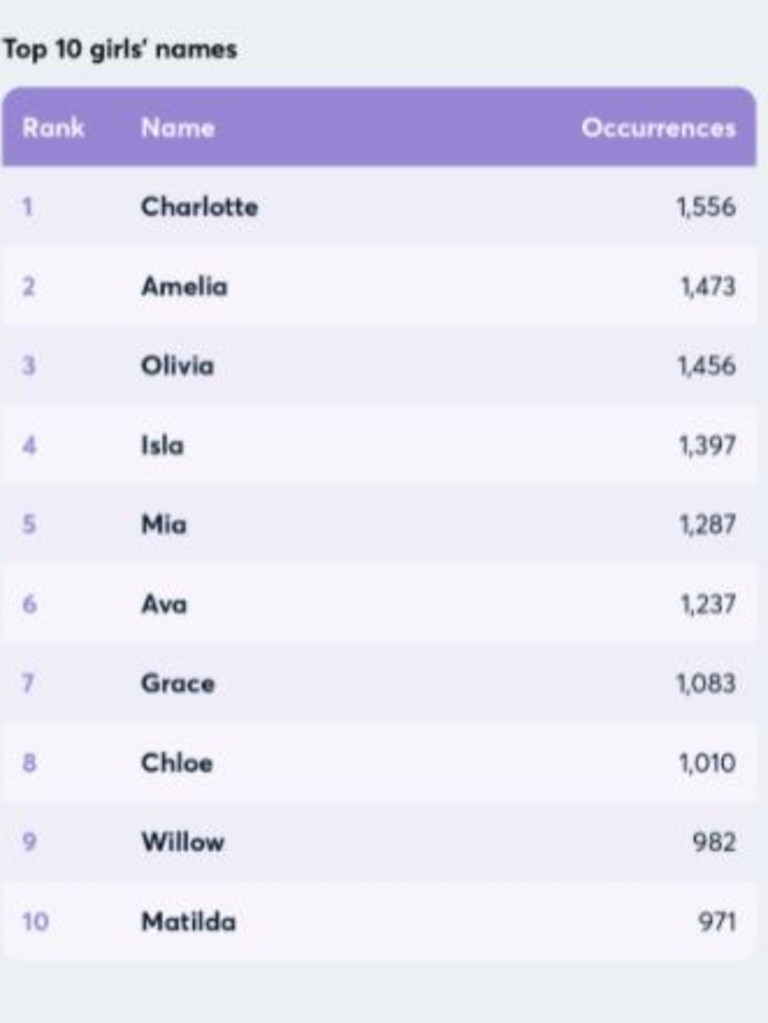The image size is (768, 1023).
Task: Click the 1,473 occurrences value
Action: [x=708, y=286]
